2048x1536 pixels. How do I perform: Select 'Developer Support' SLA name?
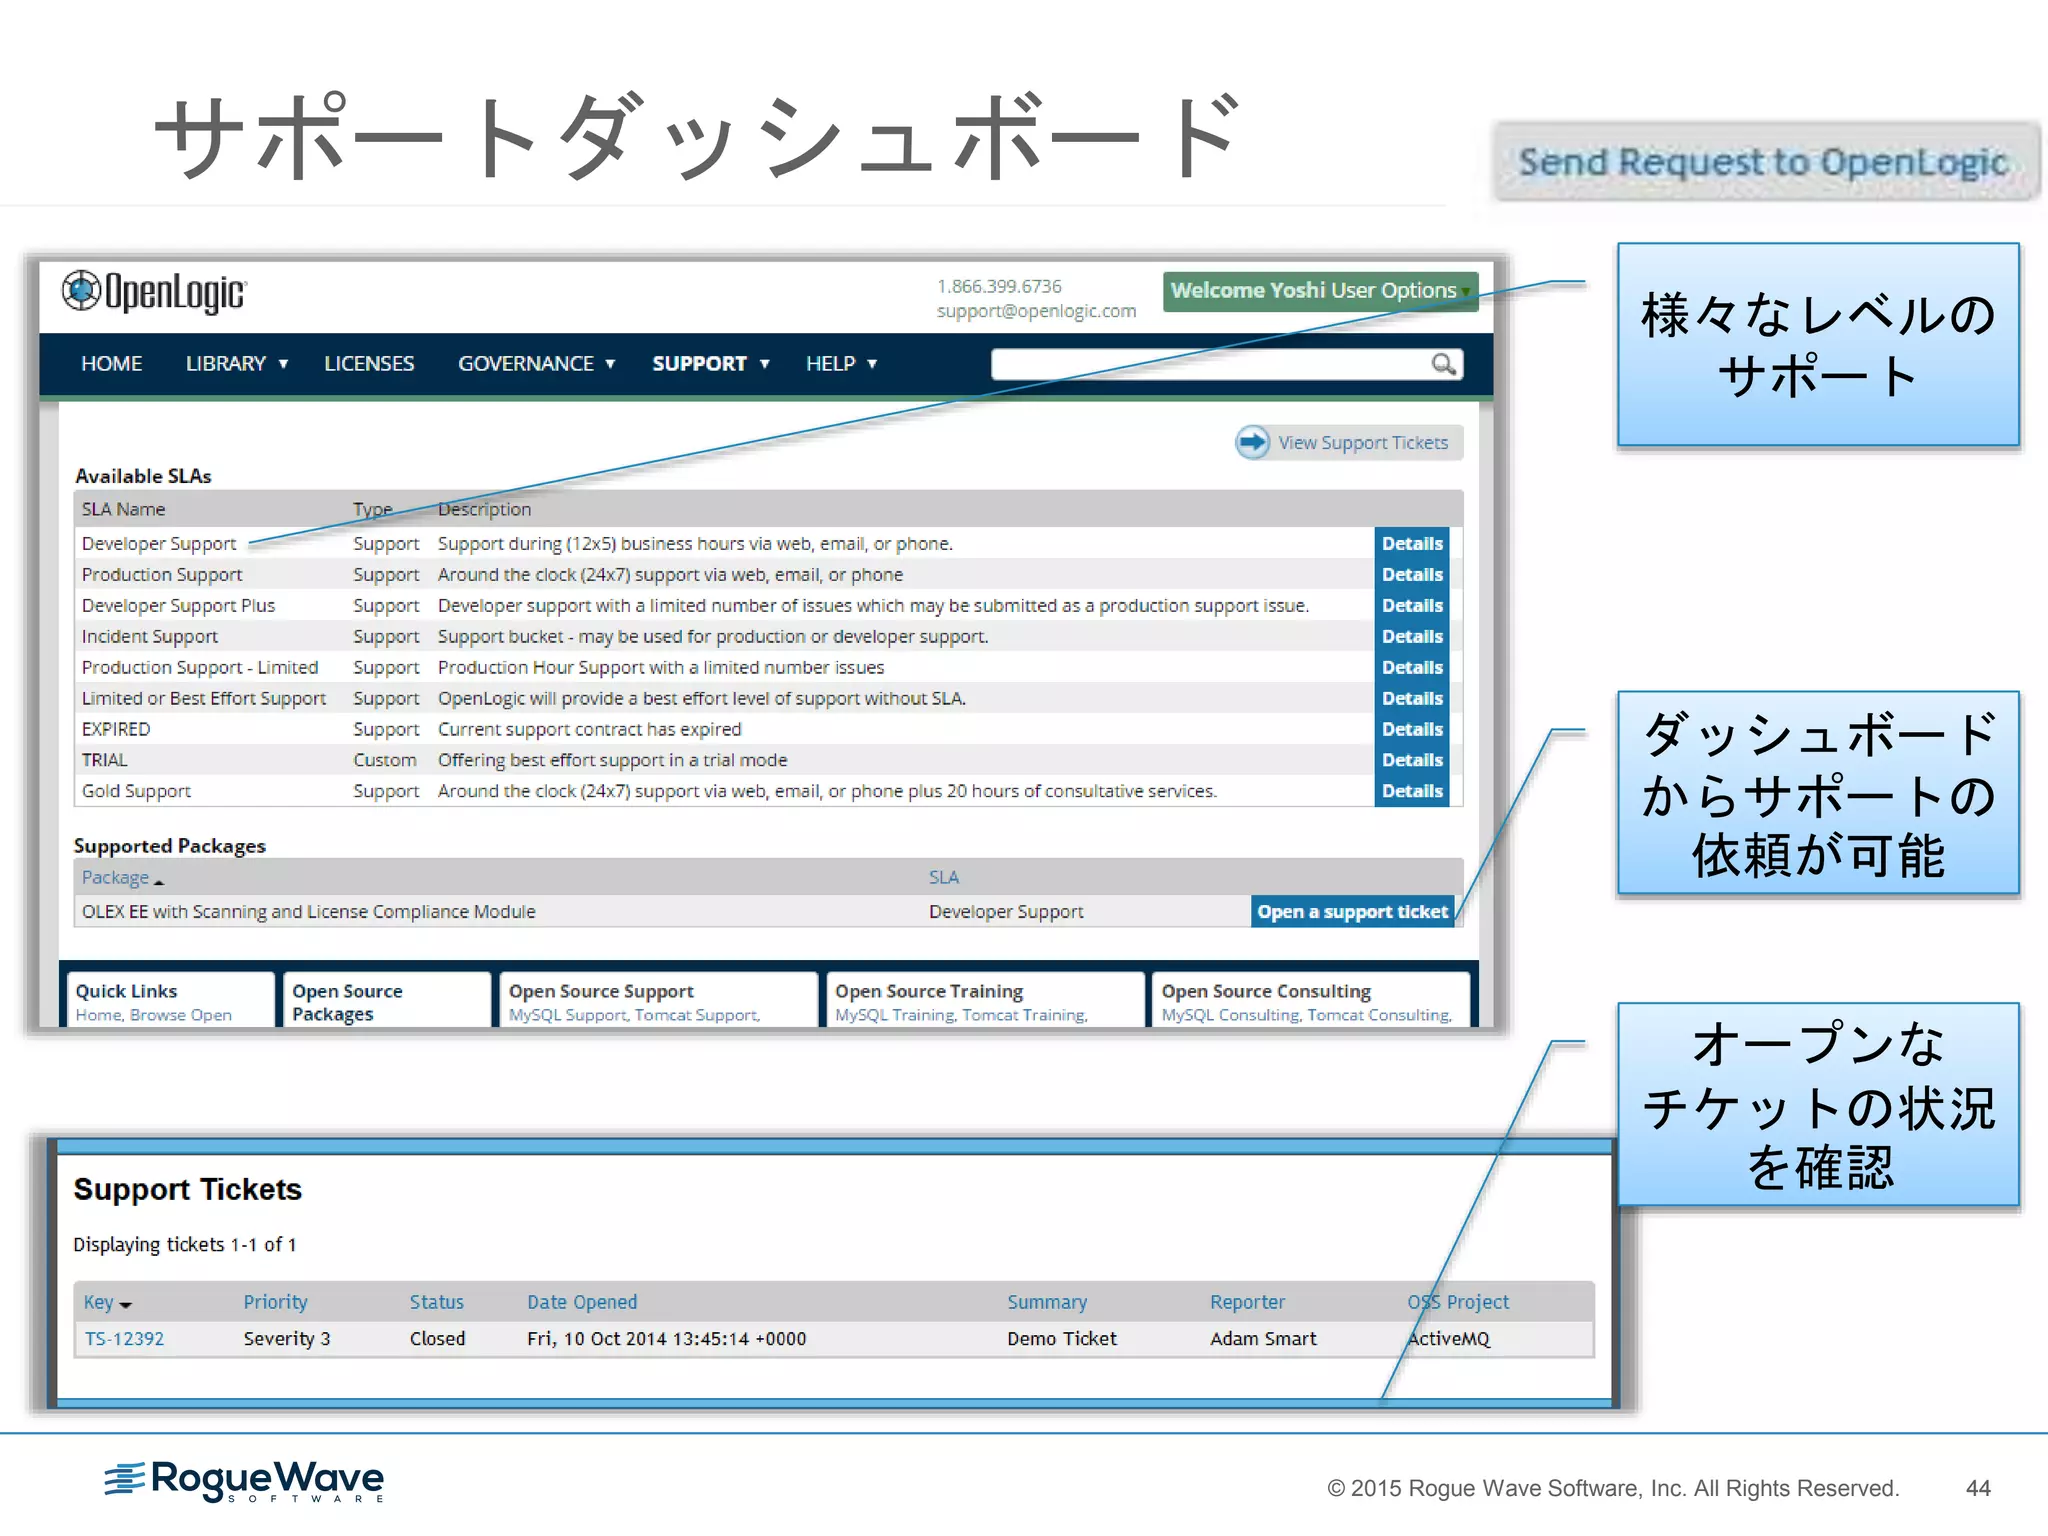[x=159, y=544]
